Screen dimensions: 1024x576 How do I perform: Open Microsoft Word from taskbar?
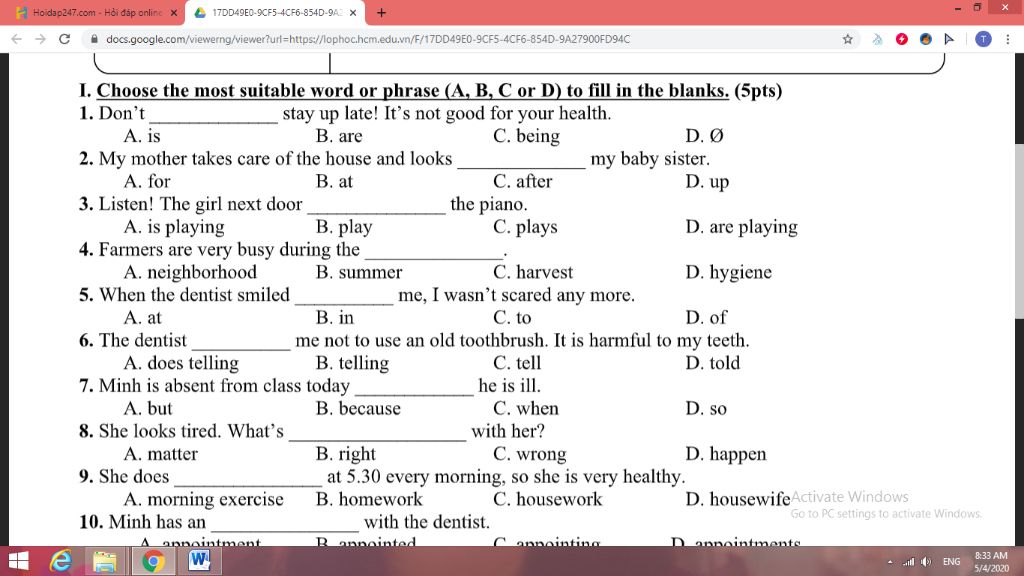[199, 561]
